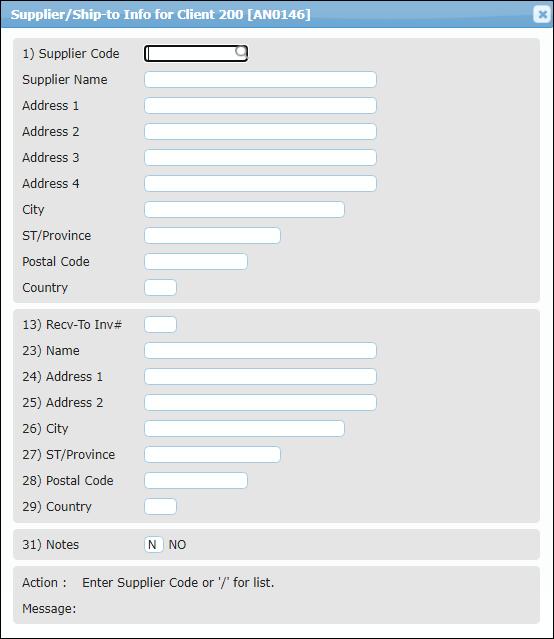Click the supplier Postal Code field

pos(196,262)
